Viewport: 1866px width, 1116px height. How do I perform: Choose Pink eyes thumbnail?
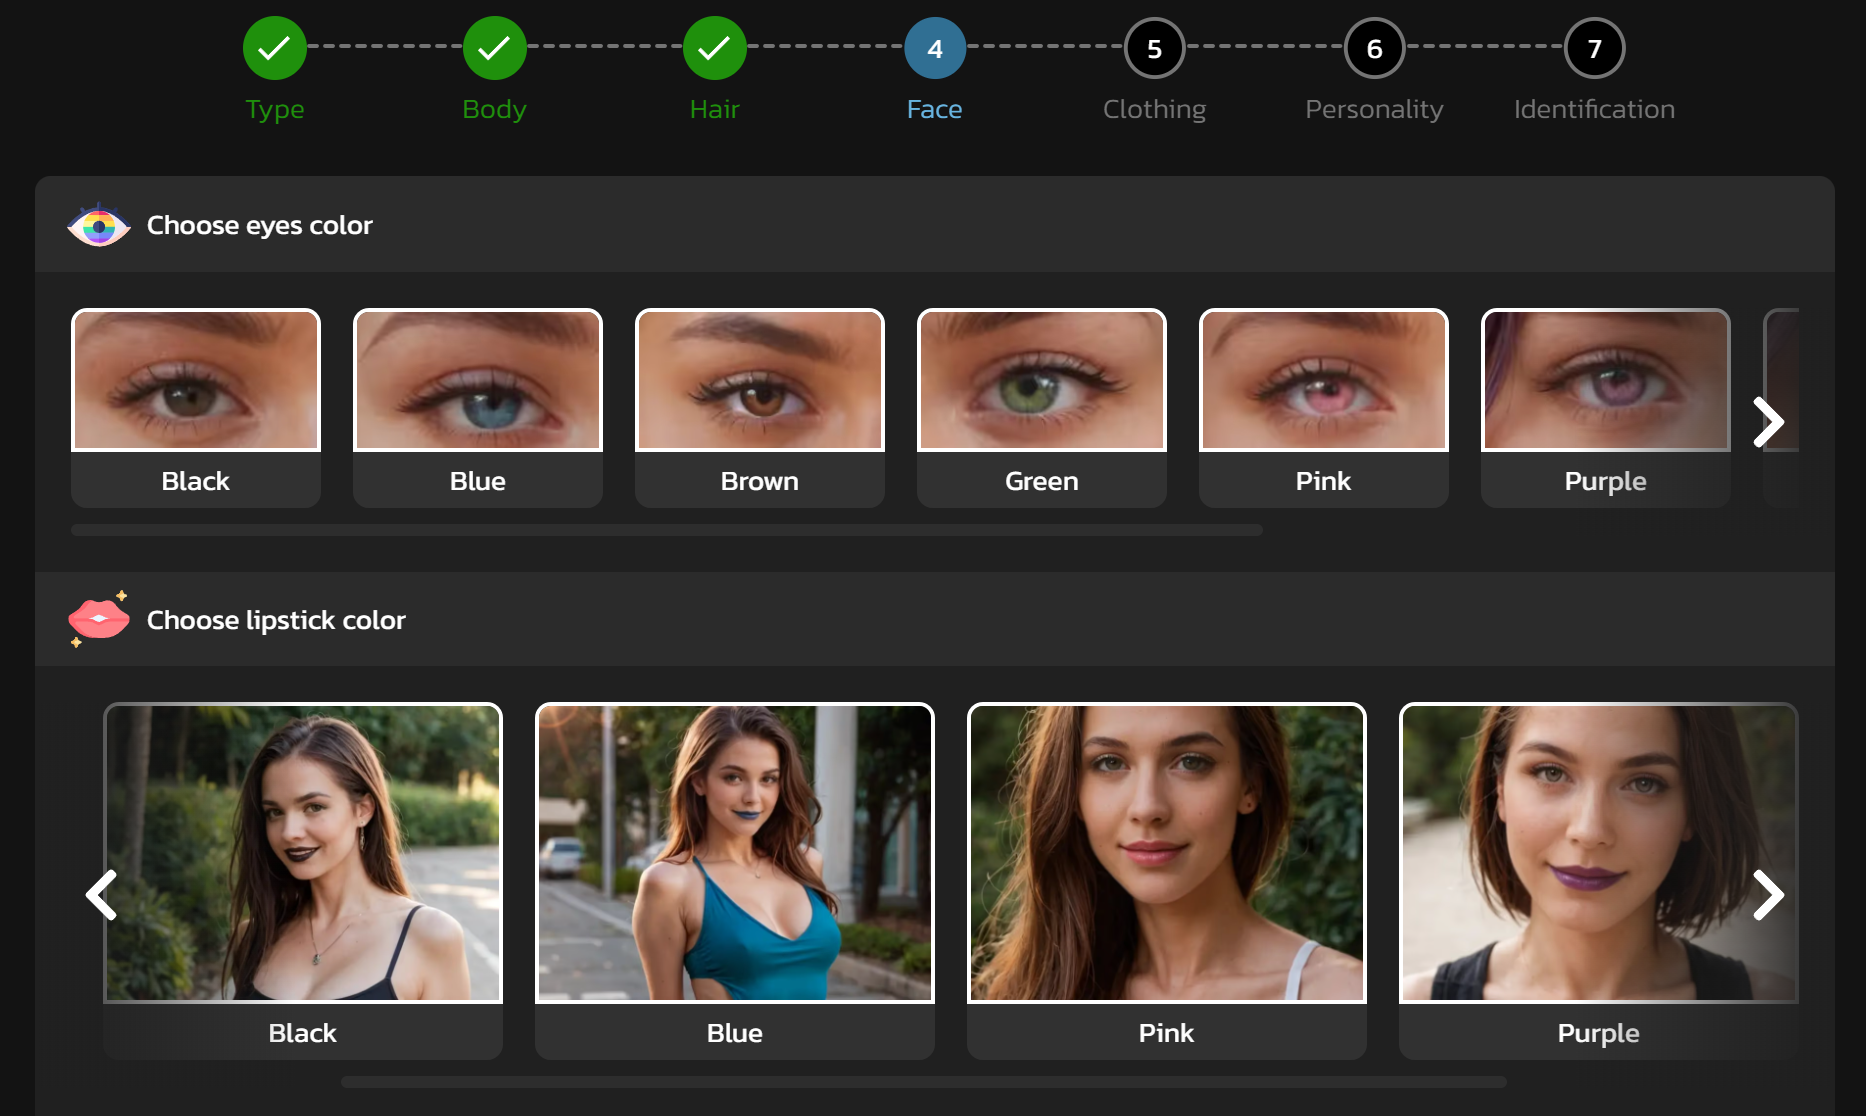[1324, 380]
